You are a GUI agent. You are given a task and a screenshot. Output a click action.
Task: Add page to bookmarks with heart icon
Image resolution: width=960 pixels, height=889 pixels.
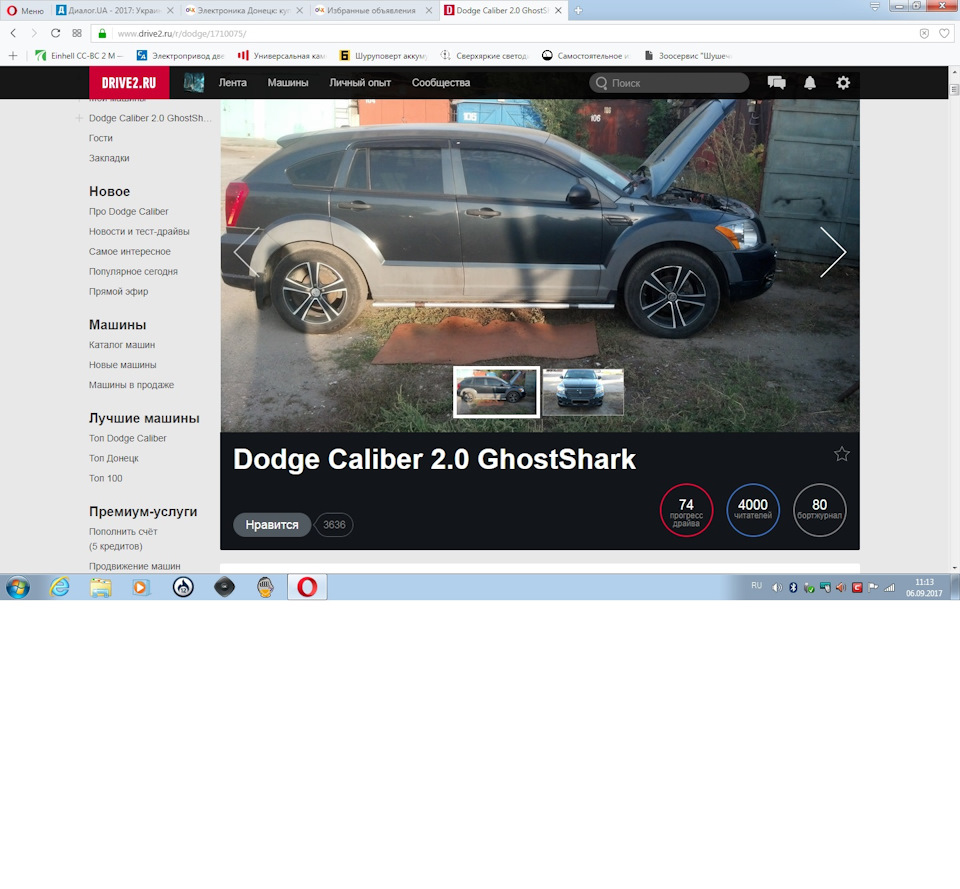point(944,33)
